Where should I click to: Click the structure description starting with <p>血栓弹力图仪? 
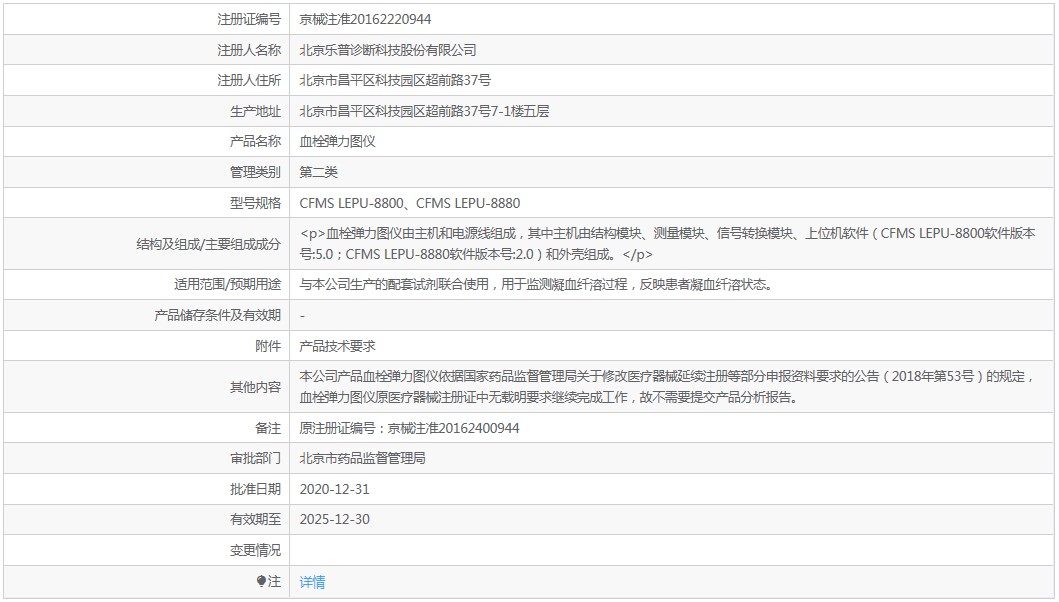pos(667,244)
